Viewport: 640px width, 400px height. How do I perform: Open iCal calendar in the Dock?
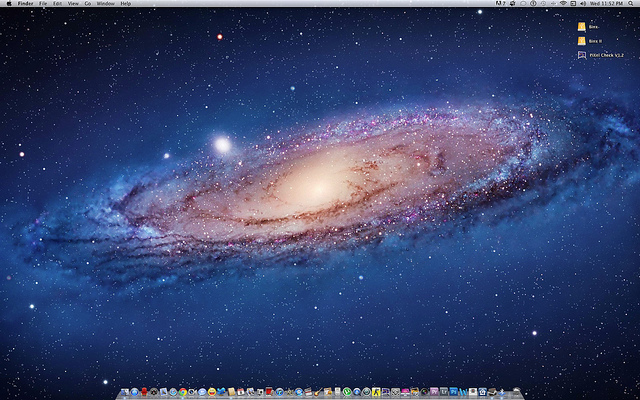[x=241, y=392]
